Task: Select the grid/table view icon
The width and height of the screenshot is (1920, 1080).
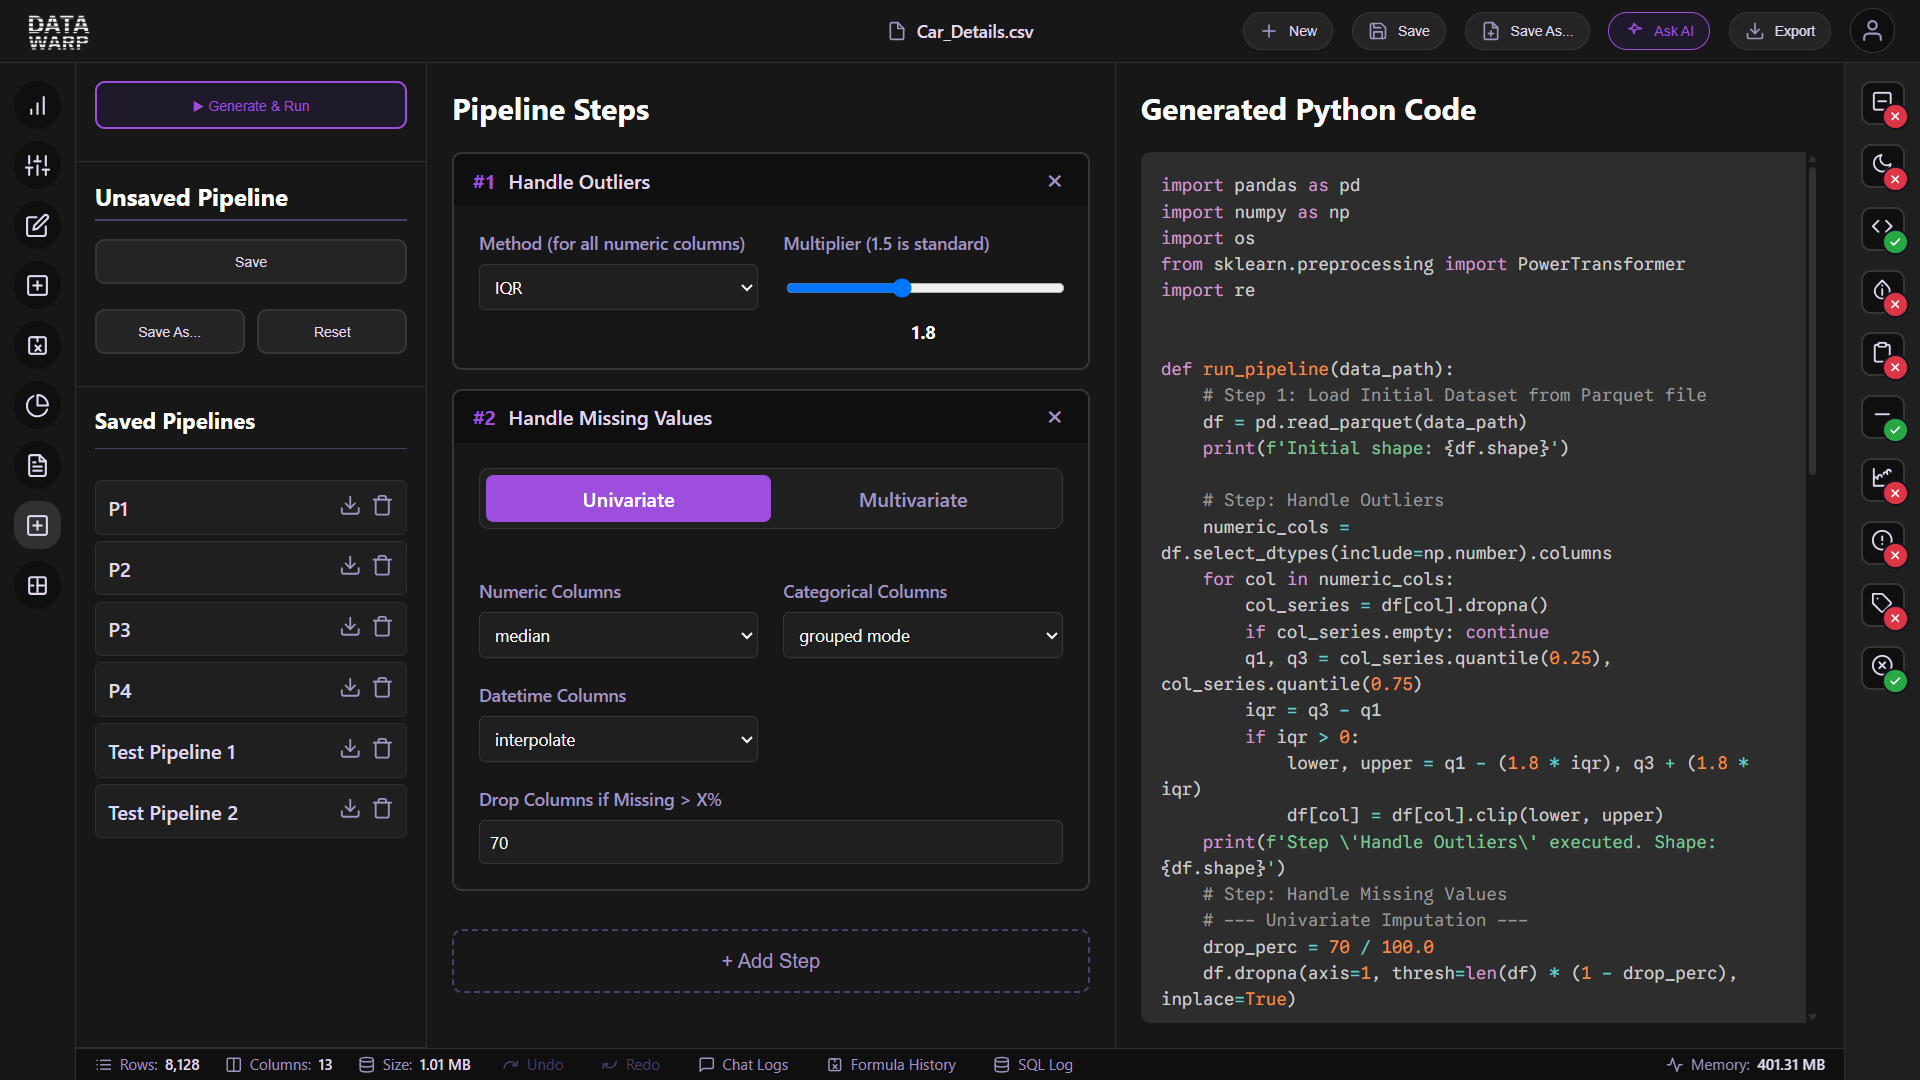Action: click(x=37, y=585)
